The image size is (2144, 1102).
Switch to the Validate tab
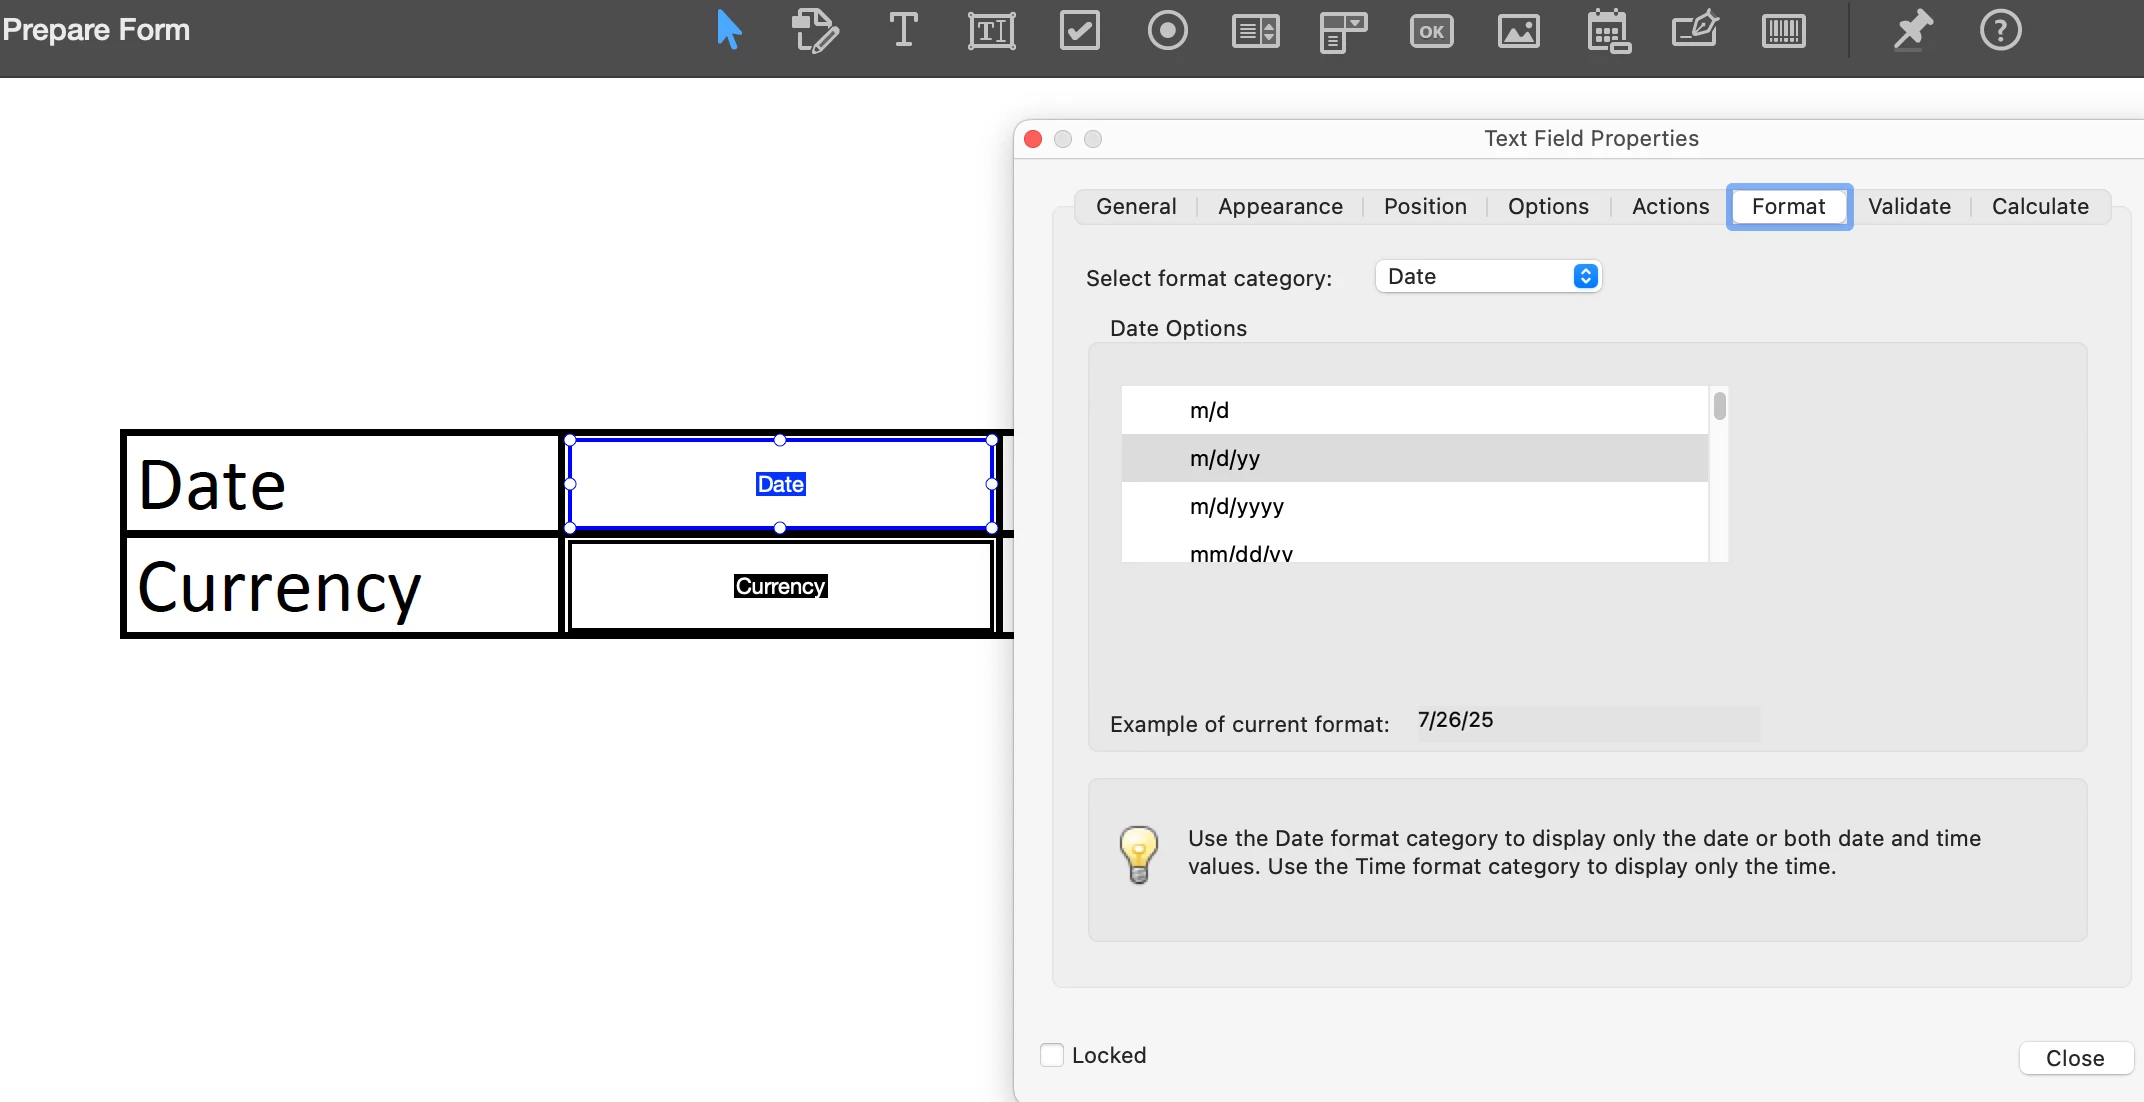[x=1908, y=206]
